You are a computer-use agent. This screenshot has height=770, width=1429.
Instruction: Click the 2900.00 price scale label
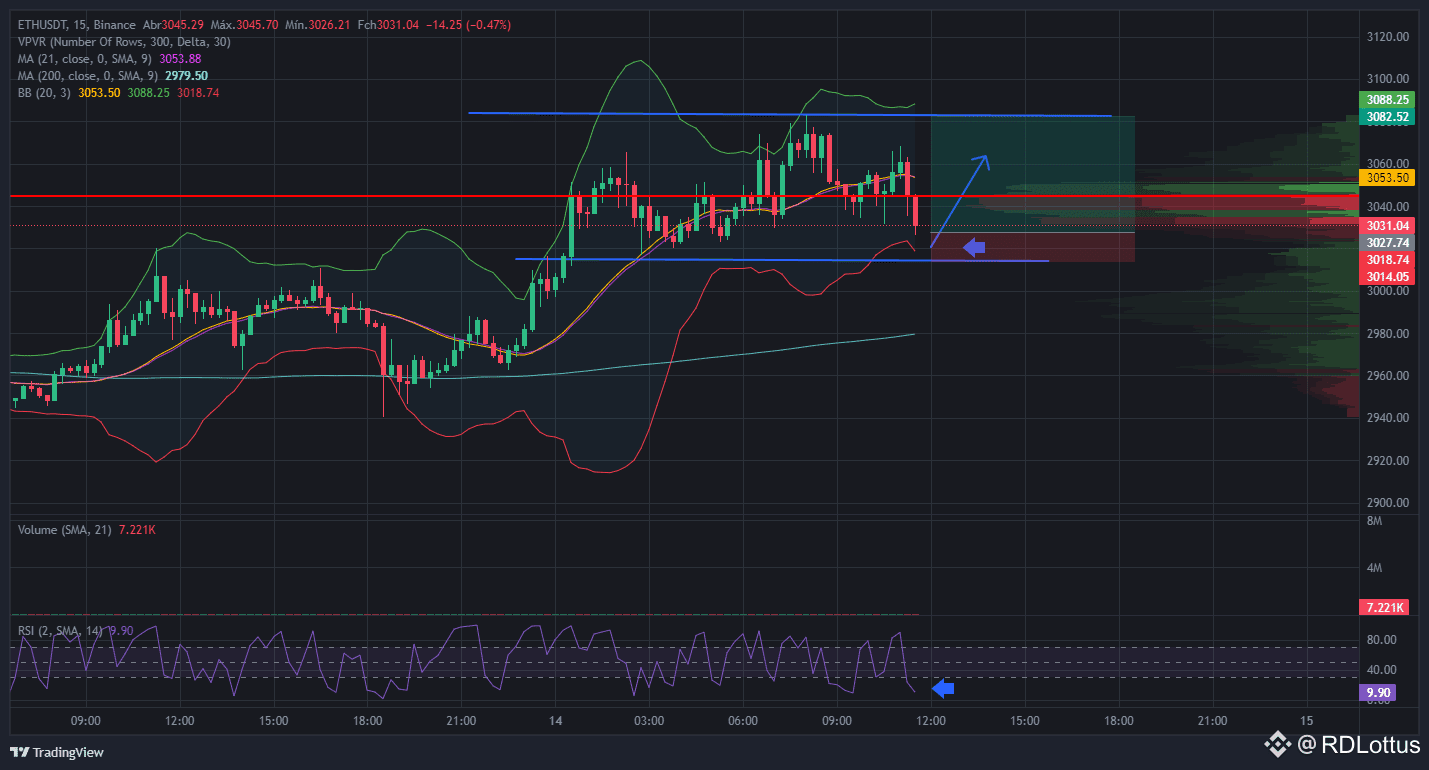tap(1387, 503)
